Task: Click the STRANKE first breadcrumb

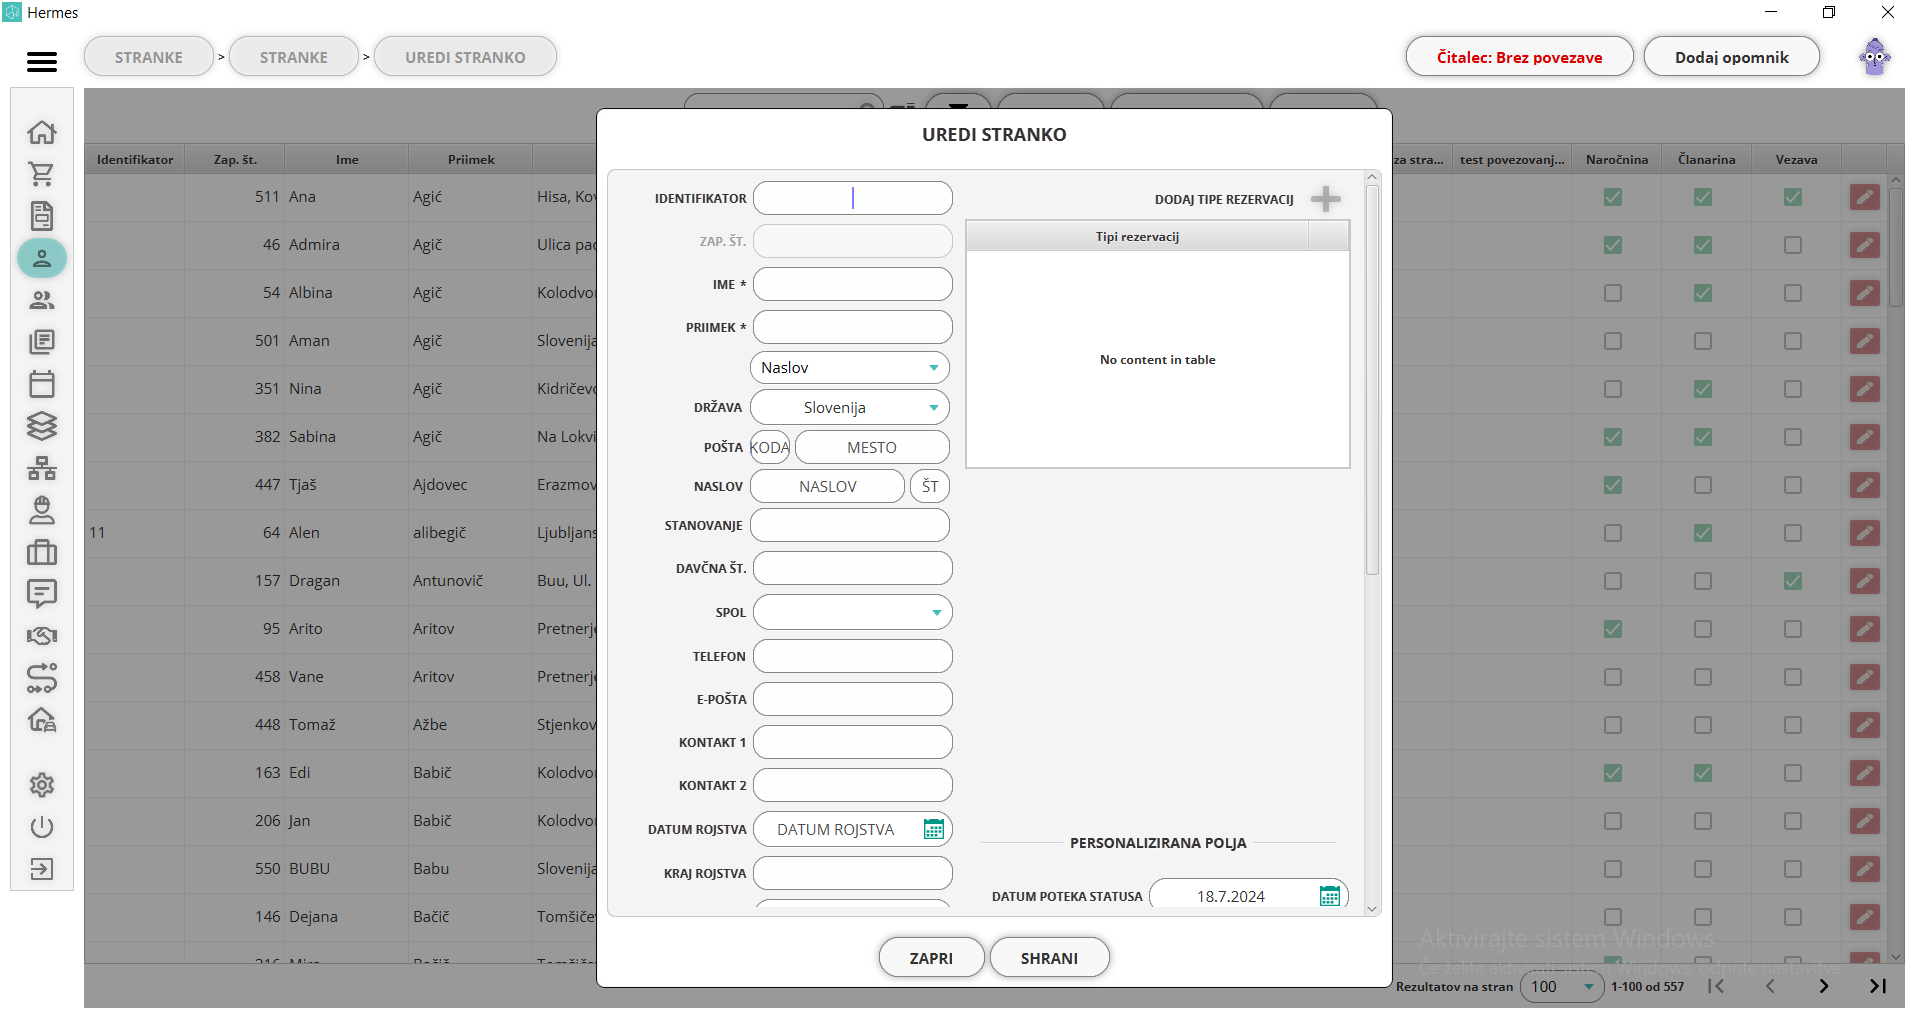Action: (149, 57)
